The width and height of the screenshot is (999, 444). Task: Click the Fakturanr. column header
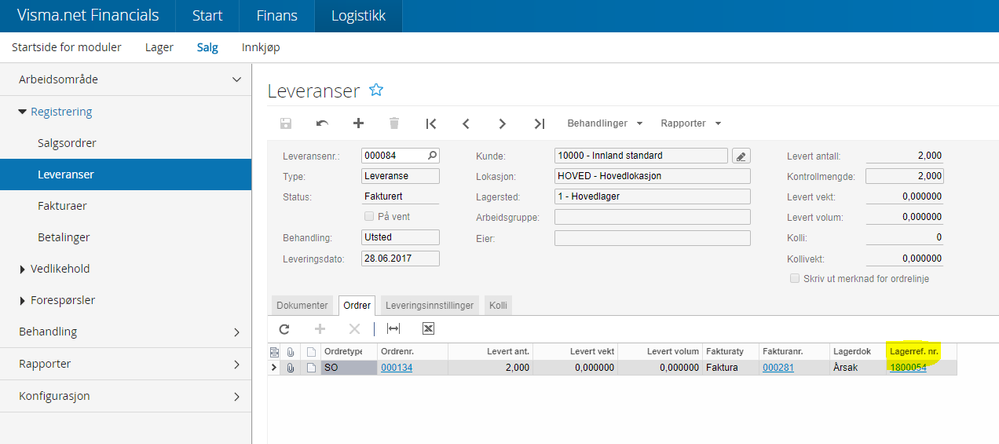point(794,352)
